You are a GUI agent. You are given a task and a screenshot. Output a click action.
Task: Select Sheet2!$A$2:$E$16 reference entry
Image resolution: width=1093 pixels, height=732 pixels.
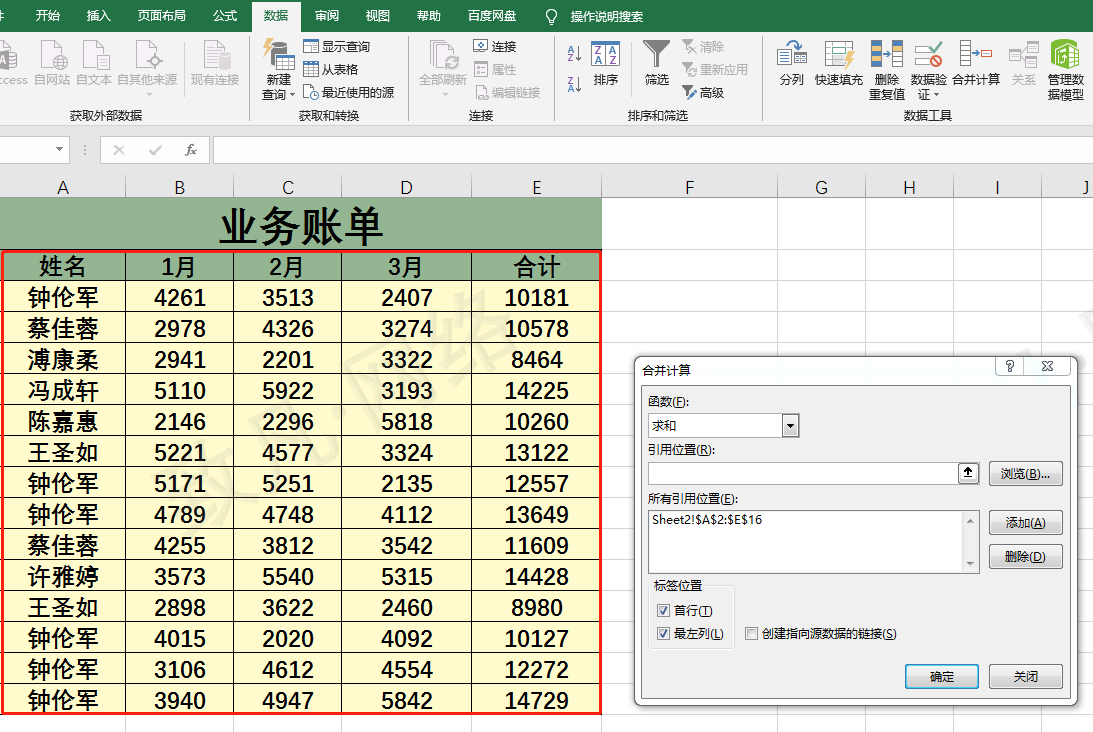[x=707, y=520]
